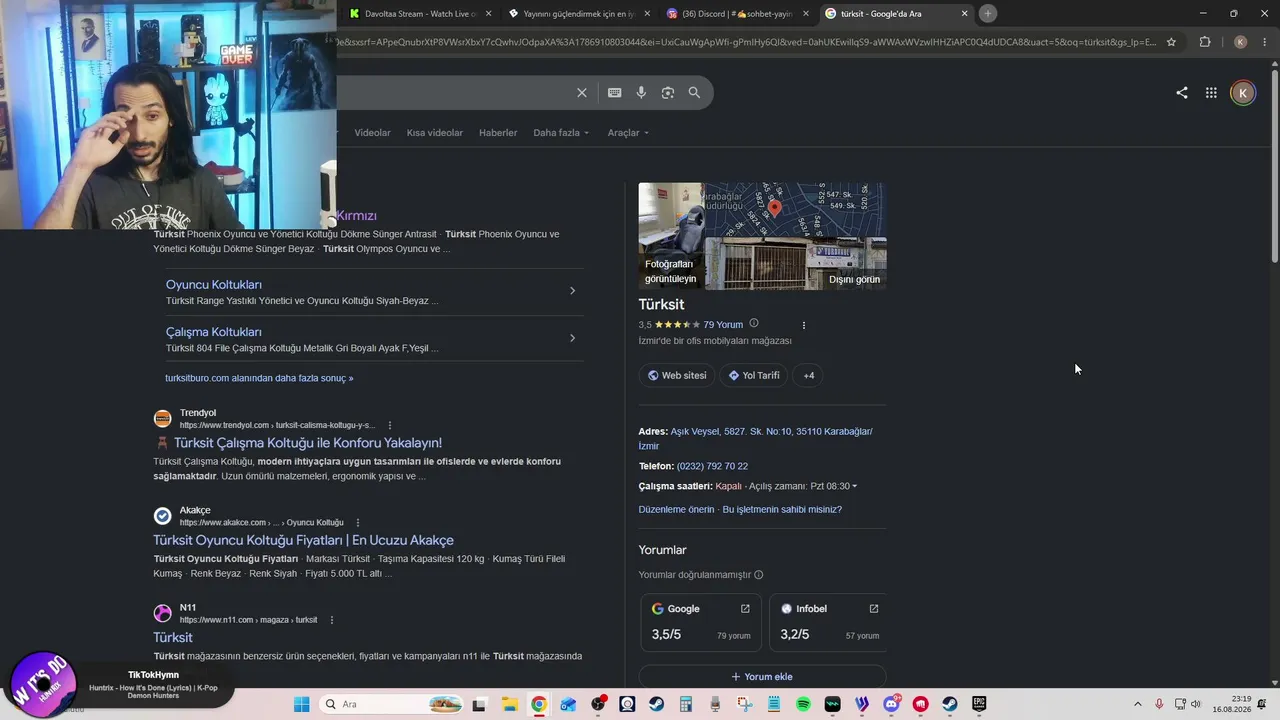Open the Oyuncu Koltukları sitelink chevron
The height and width of the screenshot is (720, 1280).
(x=572, y=291)
